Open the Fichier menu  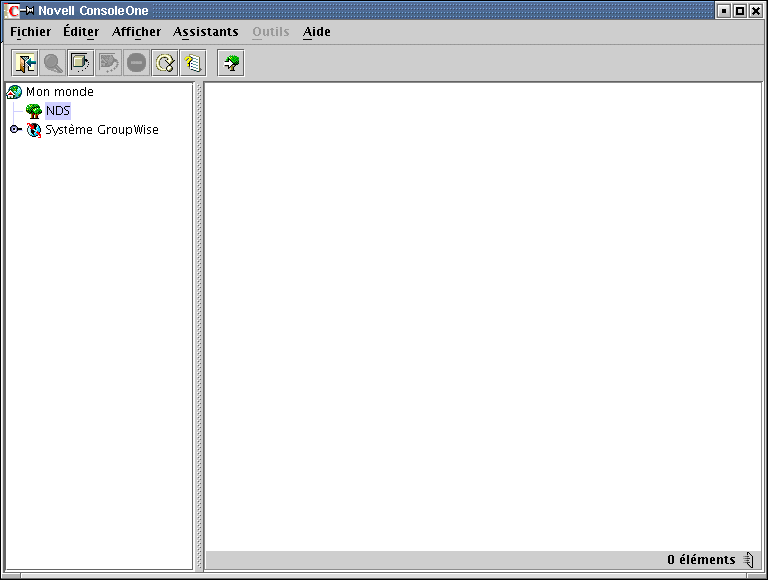click(x=30, y=32)
